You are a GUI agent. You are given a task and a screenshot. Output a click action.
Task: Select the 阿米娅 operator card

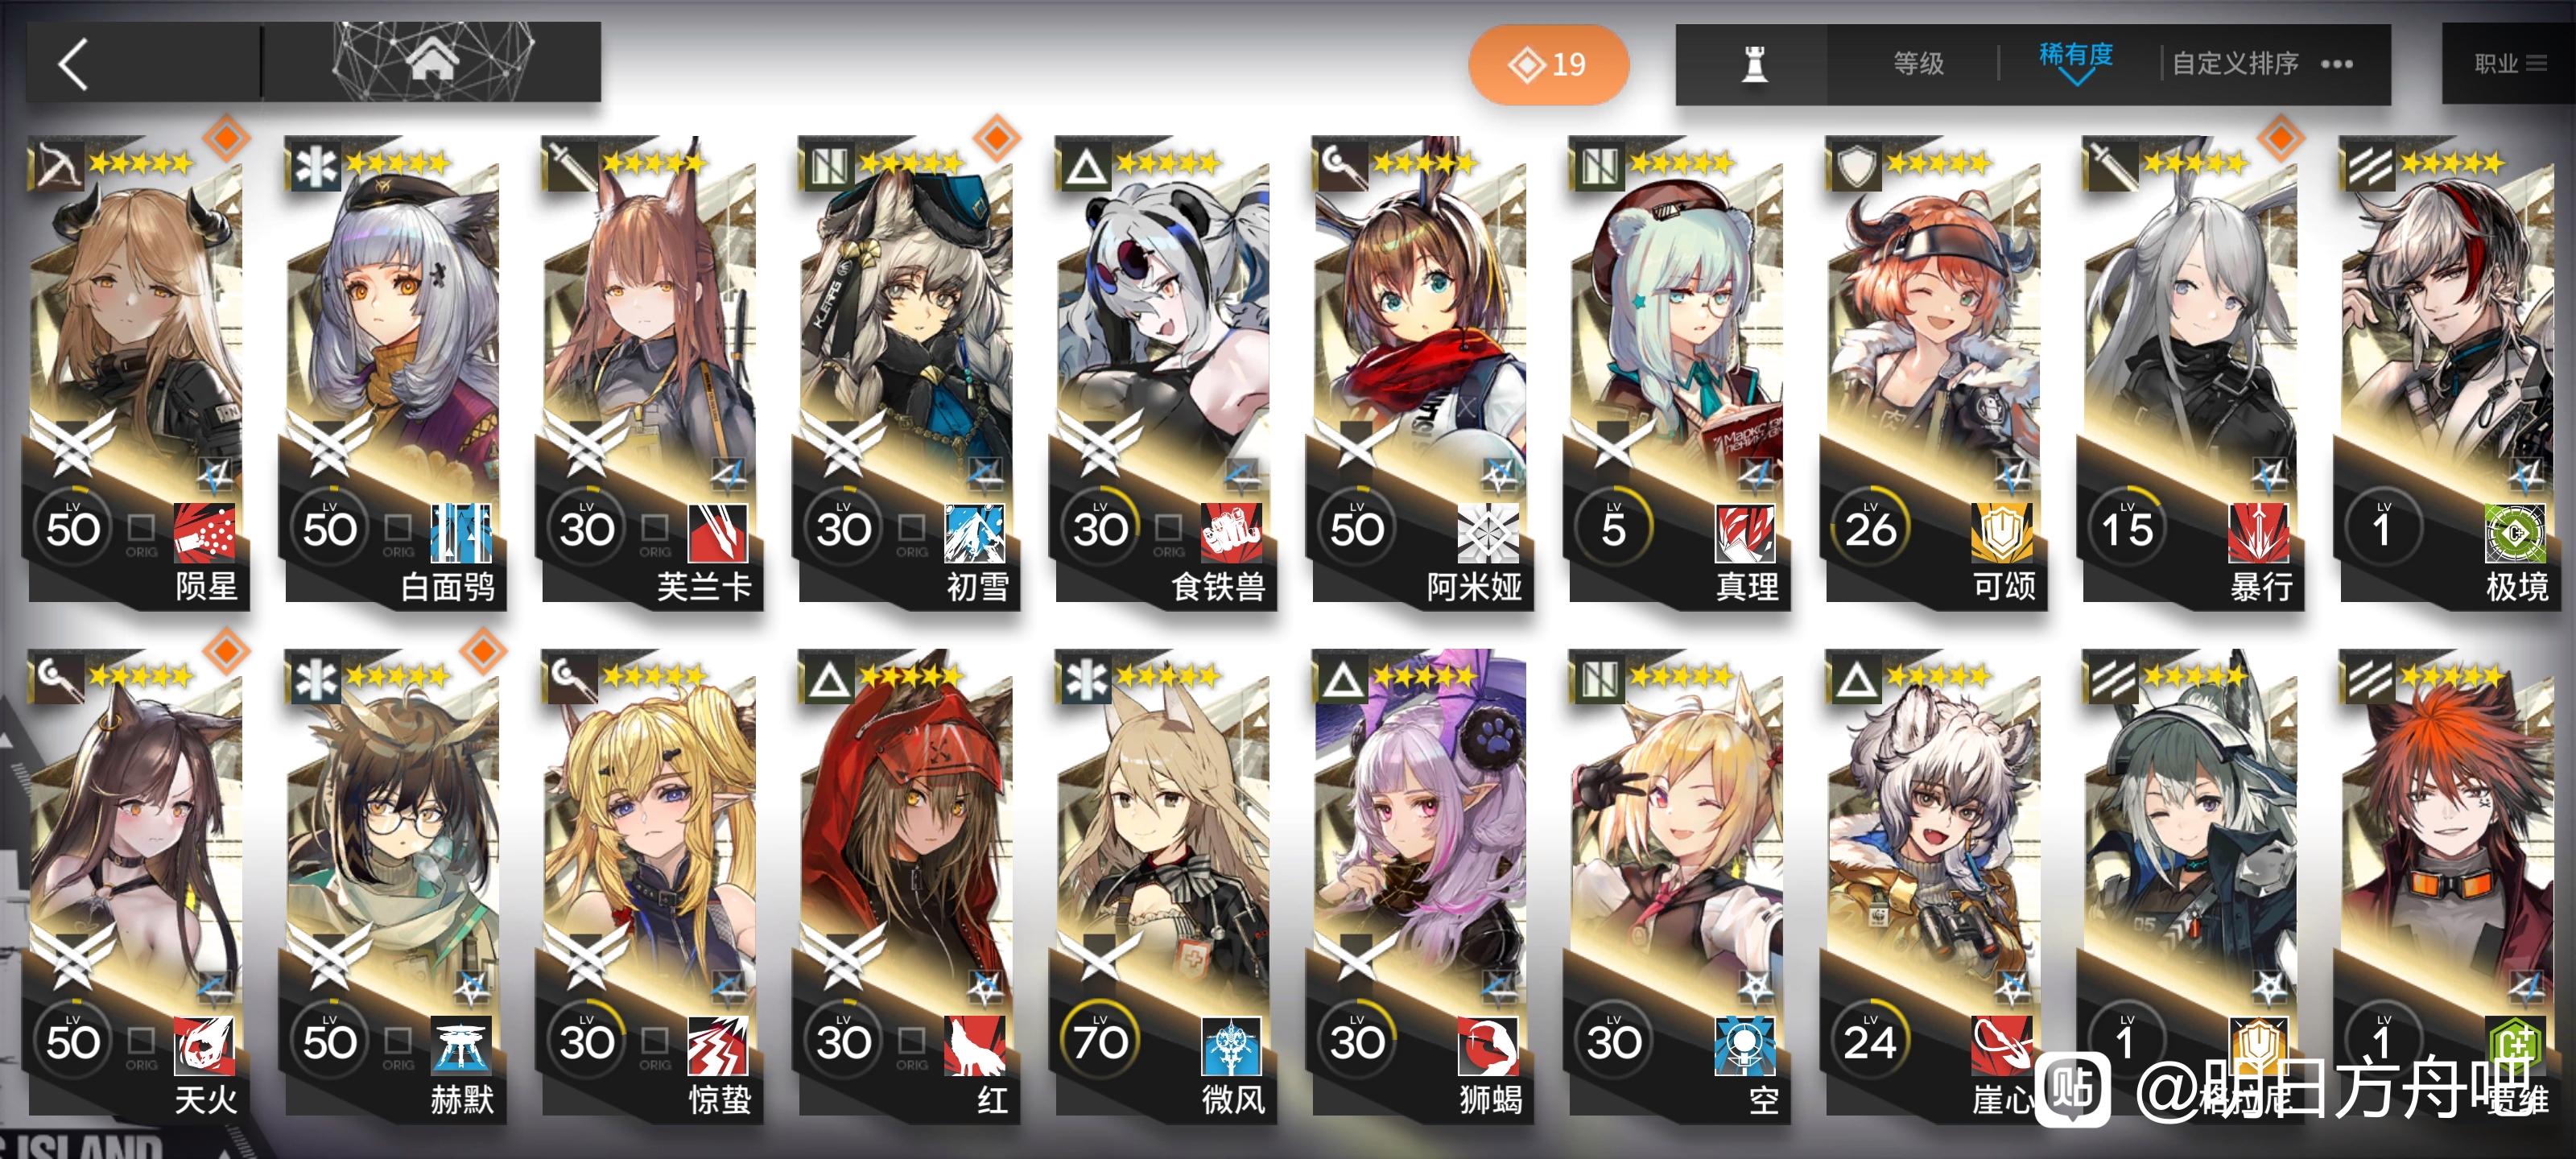pyautogui.click(x=1420, y=372)
